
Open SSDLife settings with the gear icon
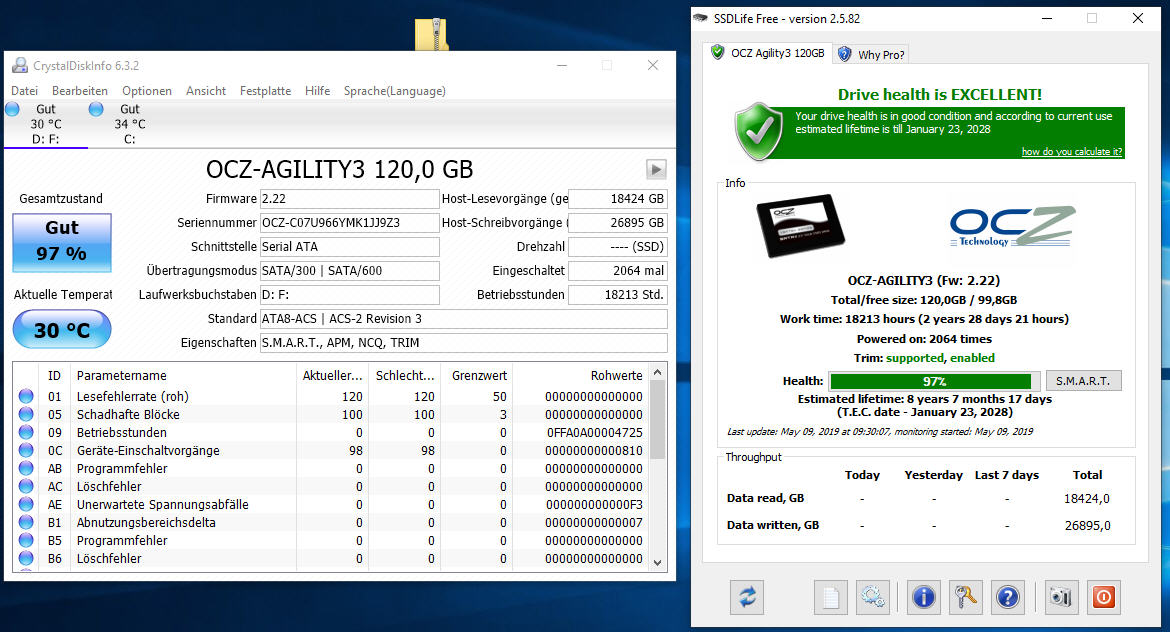coord(873,597)
